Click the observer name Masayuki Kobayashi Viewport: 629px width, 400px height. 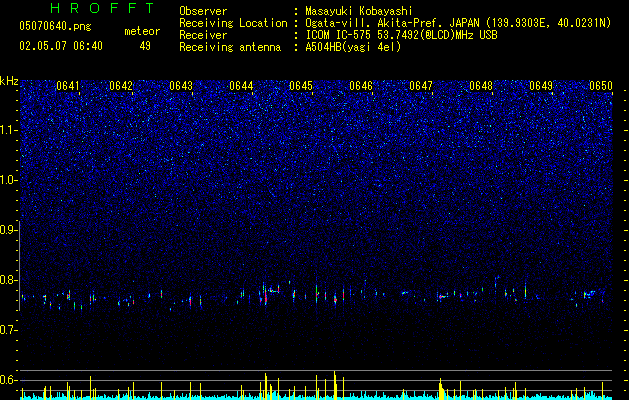[x=359, y=11]
